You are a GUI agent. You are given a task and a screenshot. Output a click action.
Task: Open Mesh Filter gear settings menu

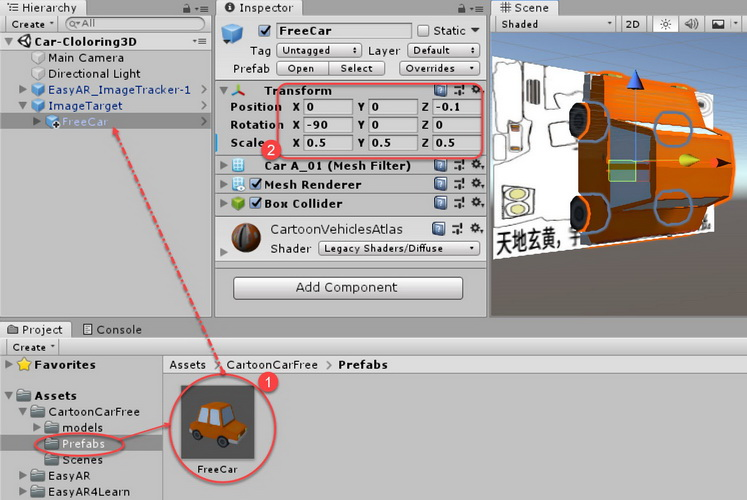[x=477, y=165]
